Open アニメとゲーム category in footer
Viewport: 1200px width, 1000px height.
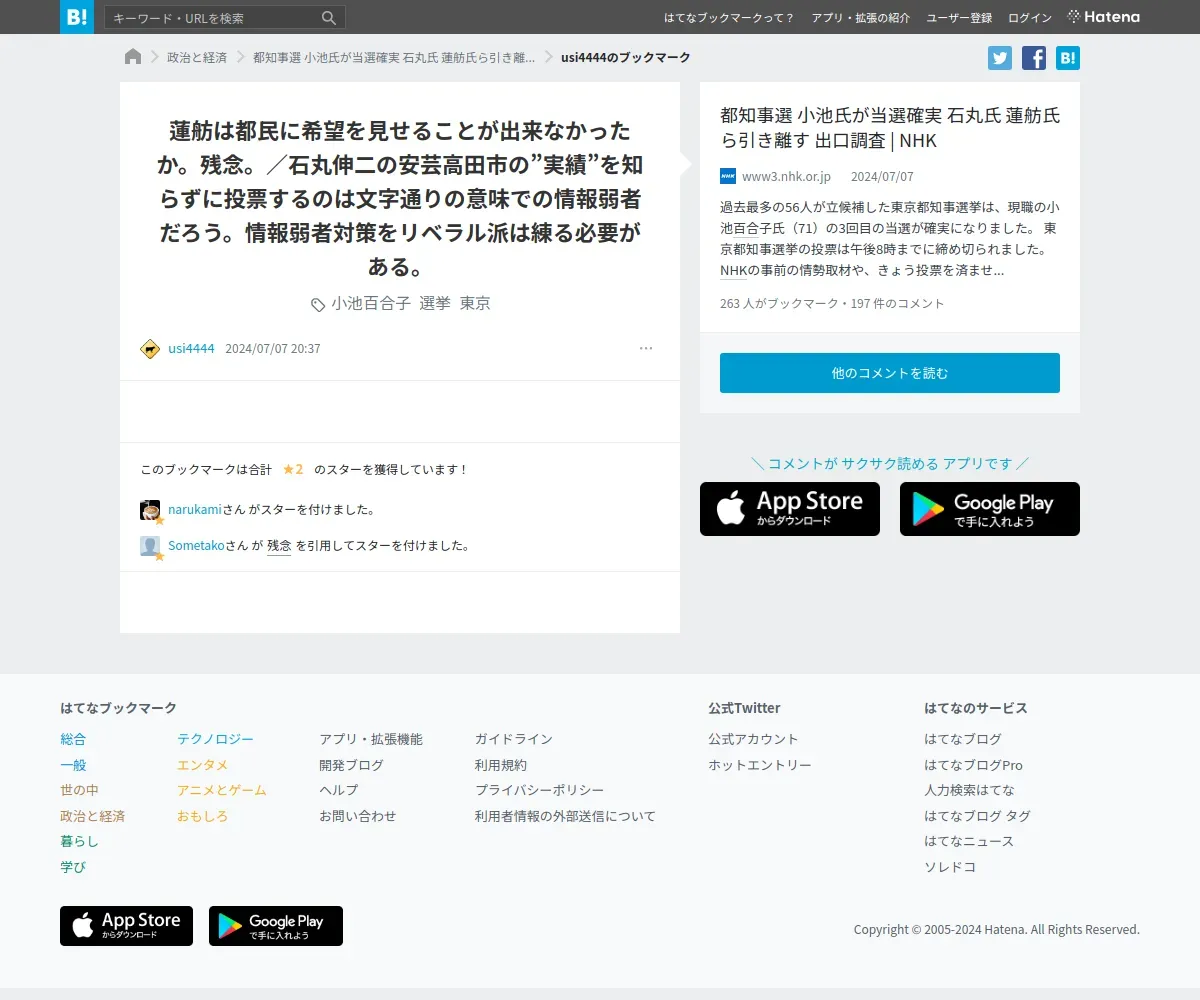[x=222, y=790]
